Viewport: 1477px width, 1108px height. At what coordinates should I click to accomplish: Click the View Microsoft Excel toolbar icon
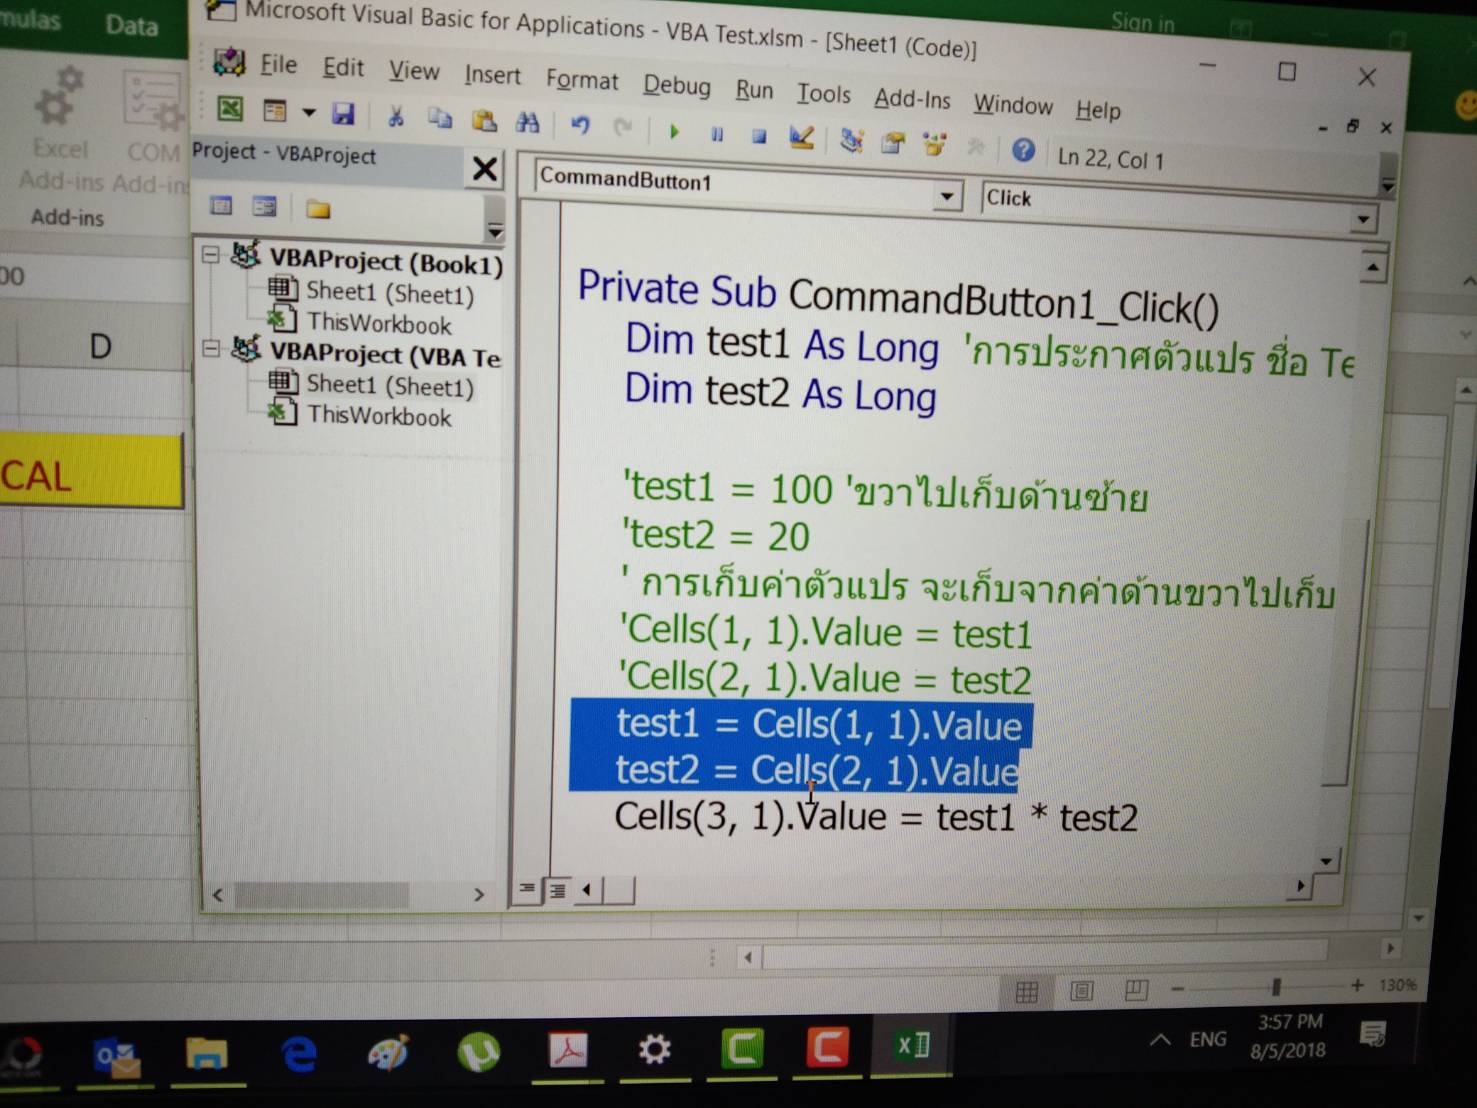(x=230, y=107)
